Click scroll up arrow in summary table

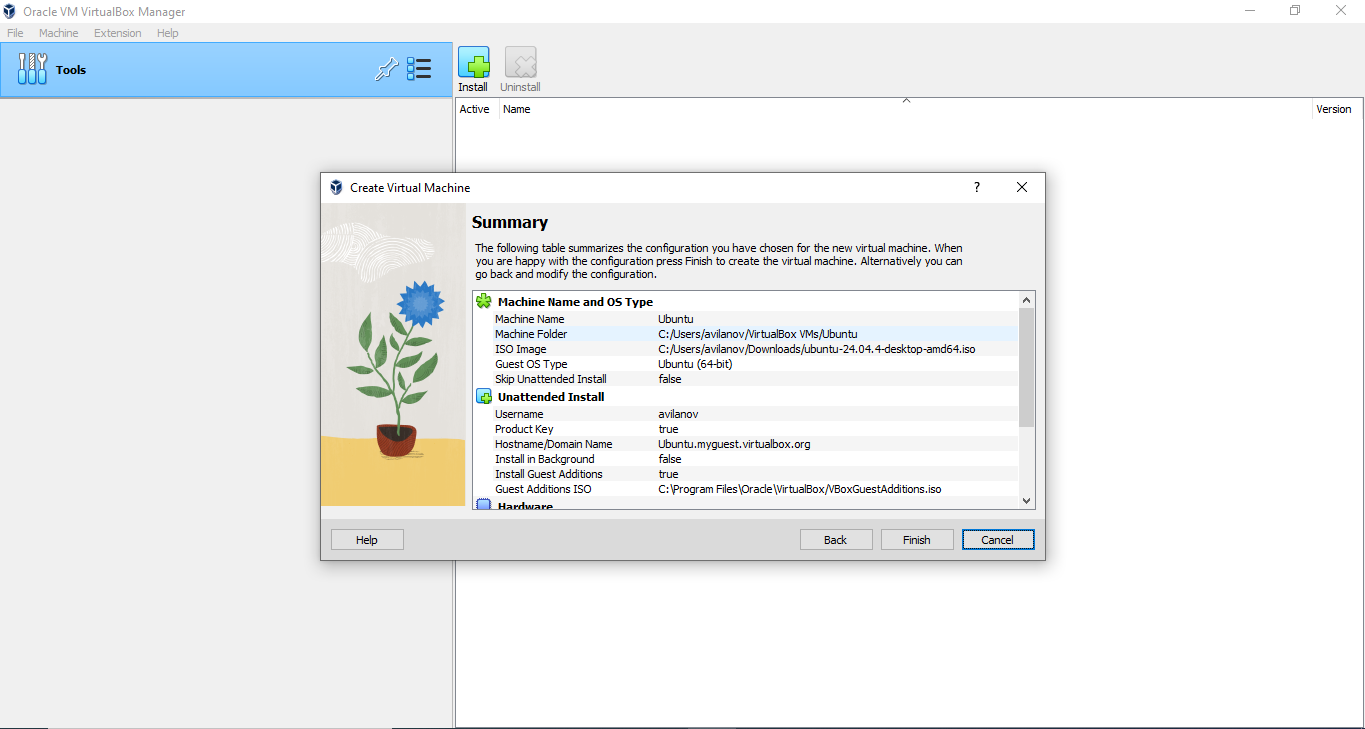1026,299
